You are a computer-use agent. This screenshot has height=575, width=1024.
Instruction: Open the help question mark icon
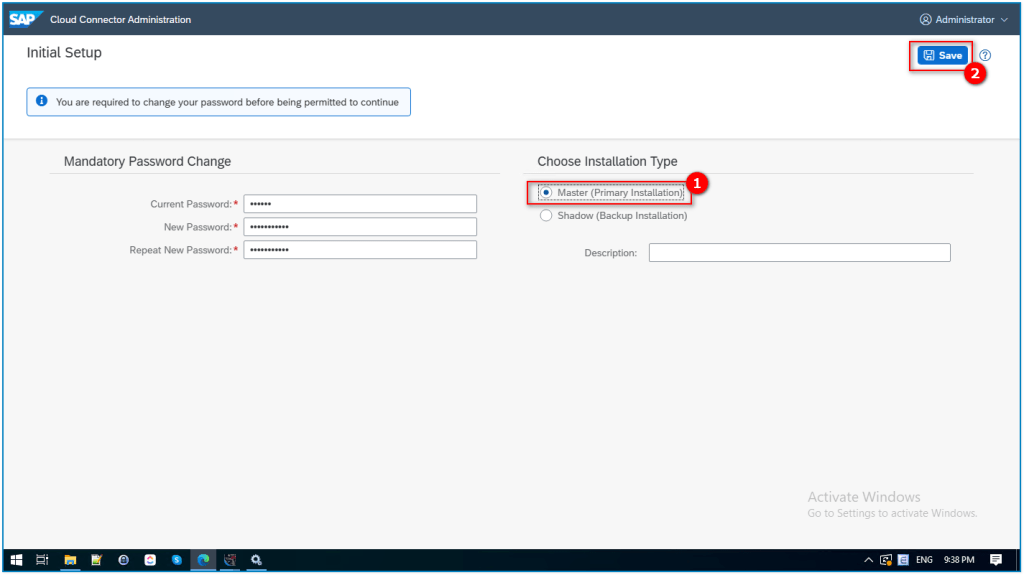tap(985, 56)
